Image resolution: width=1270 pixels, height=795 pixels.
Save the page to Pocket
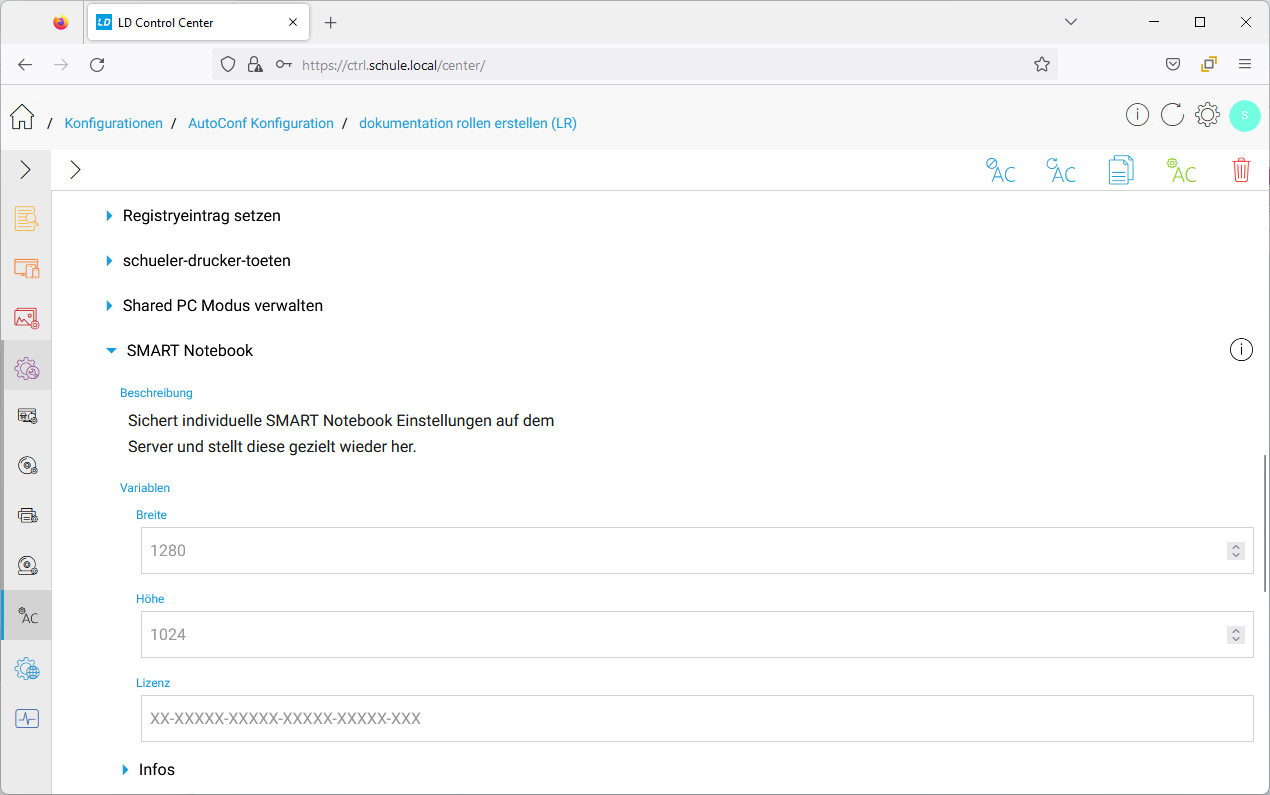coord(1173,64)
